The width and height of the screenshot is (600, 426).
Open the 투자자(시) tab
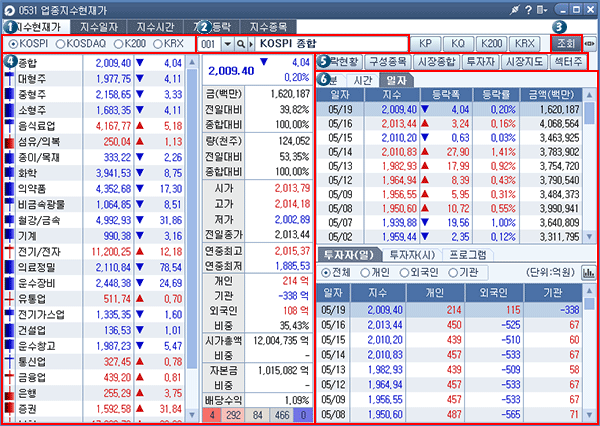coord(412,254)
